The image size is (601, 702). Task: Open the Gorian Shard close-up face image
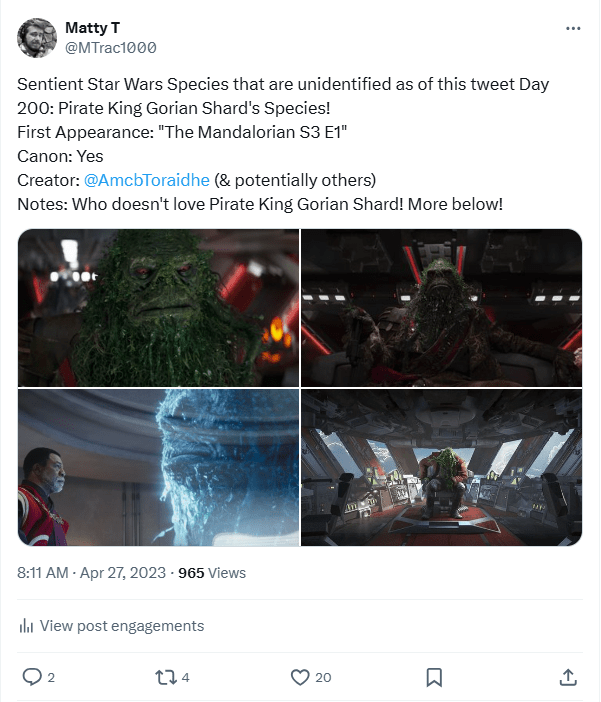tap(158, 308)
